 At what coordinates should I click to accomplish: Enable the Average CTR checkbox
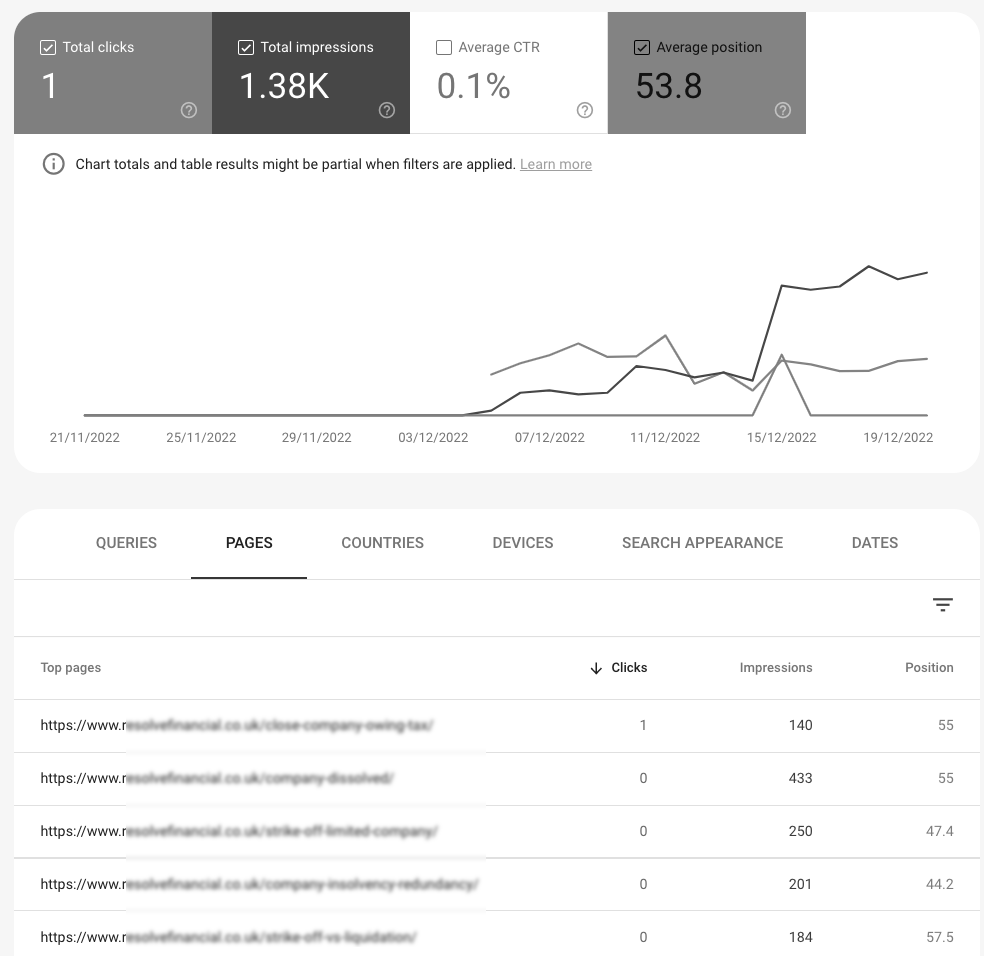(444, 47)
